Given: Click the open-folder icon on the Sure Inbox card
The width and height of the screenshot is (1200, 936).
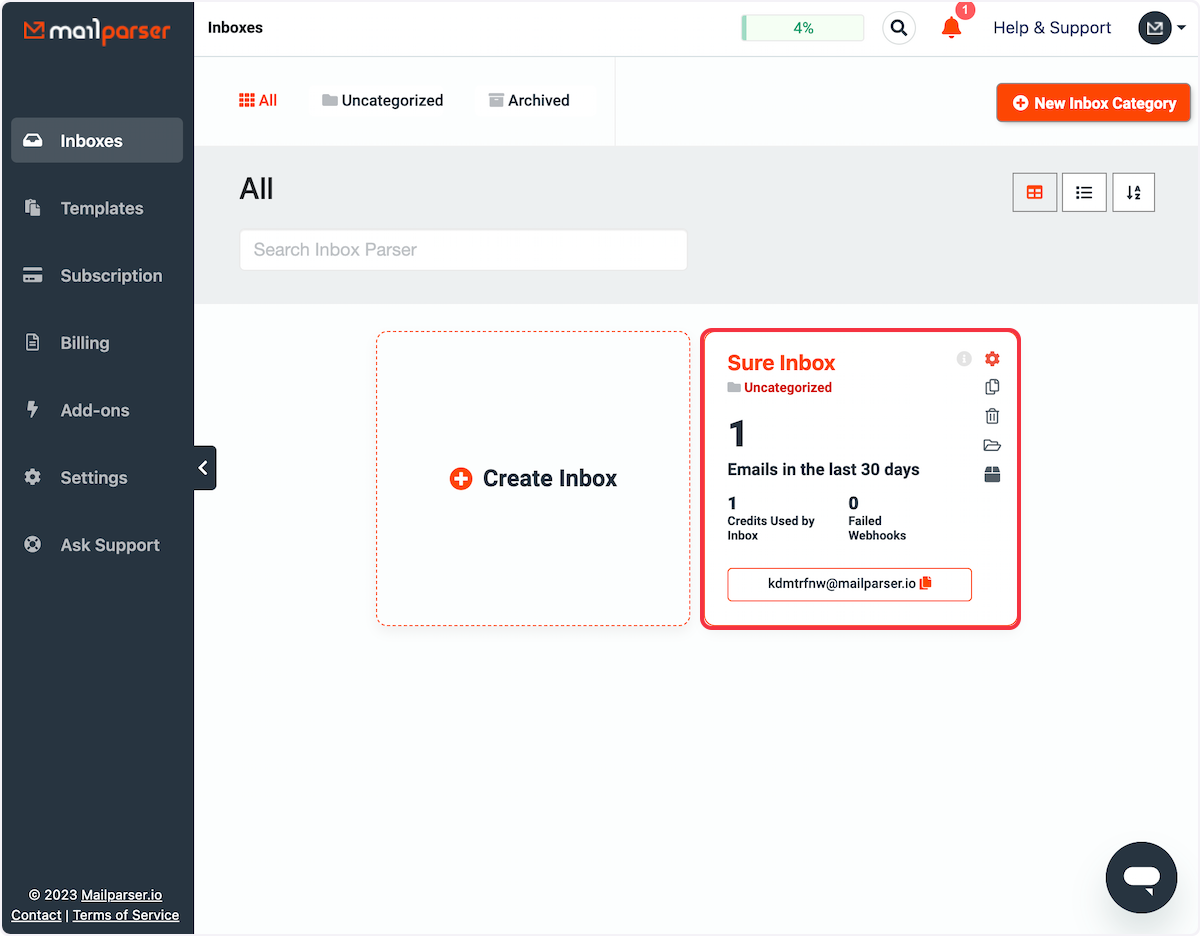Looking at the screenshot, I should click(x=992, y=446).
